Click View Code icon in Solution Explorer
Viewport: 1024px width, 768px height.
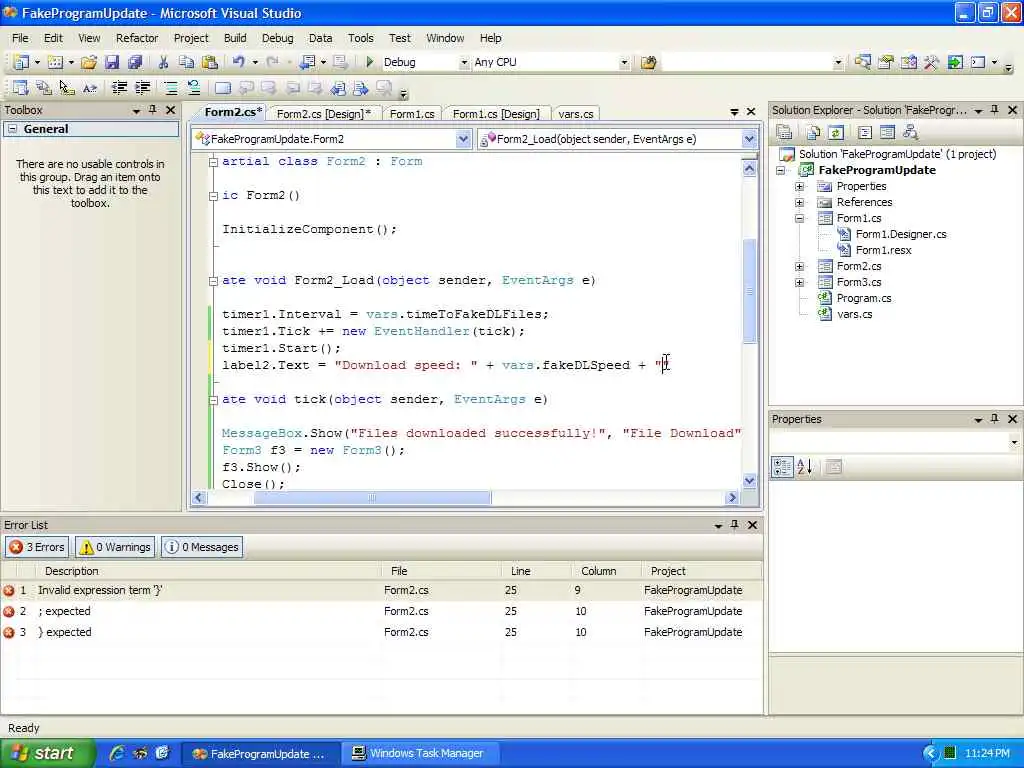[x=864, y=133]
